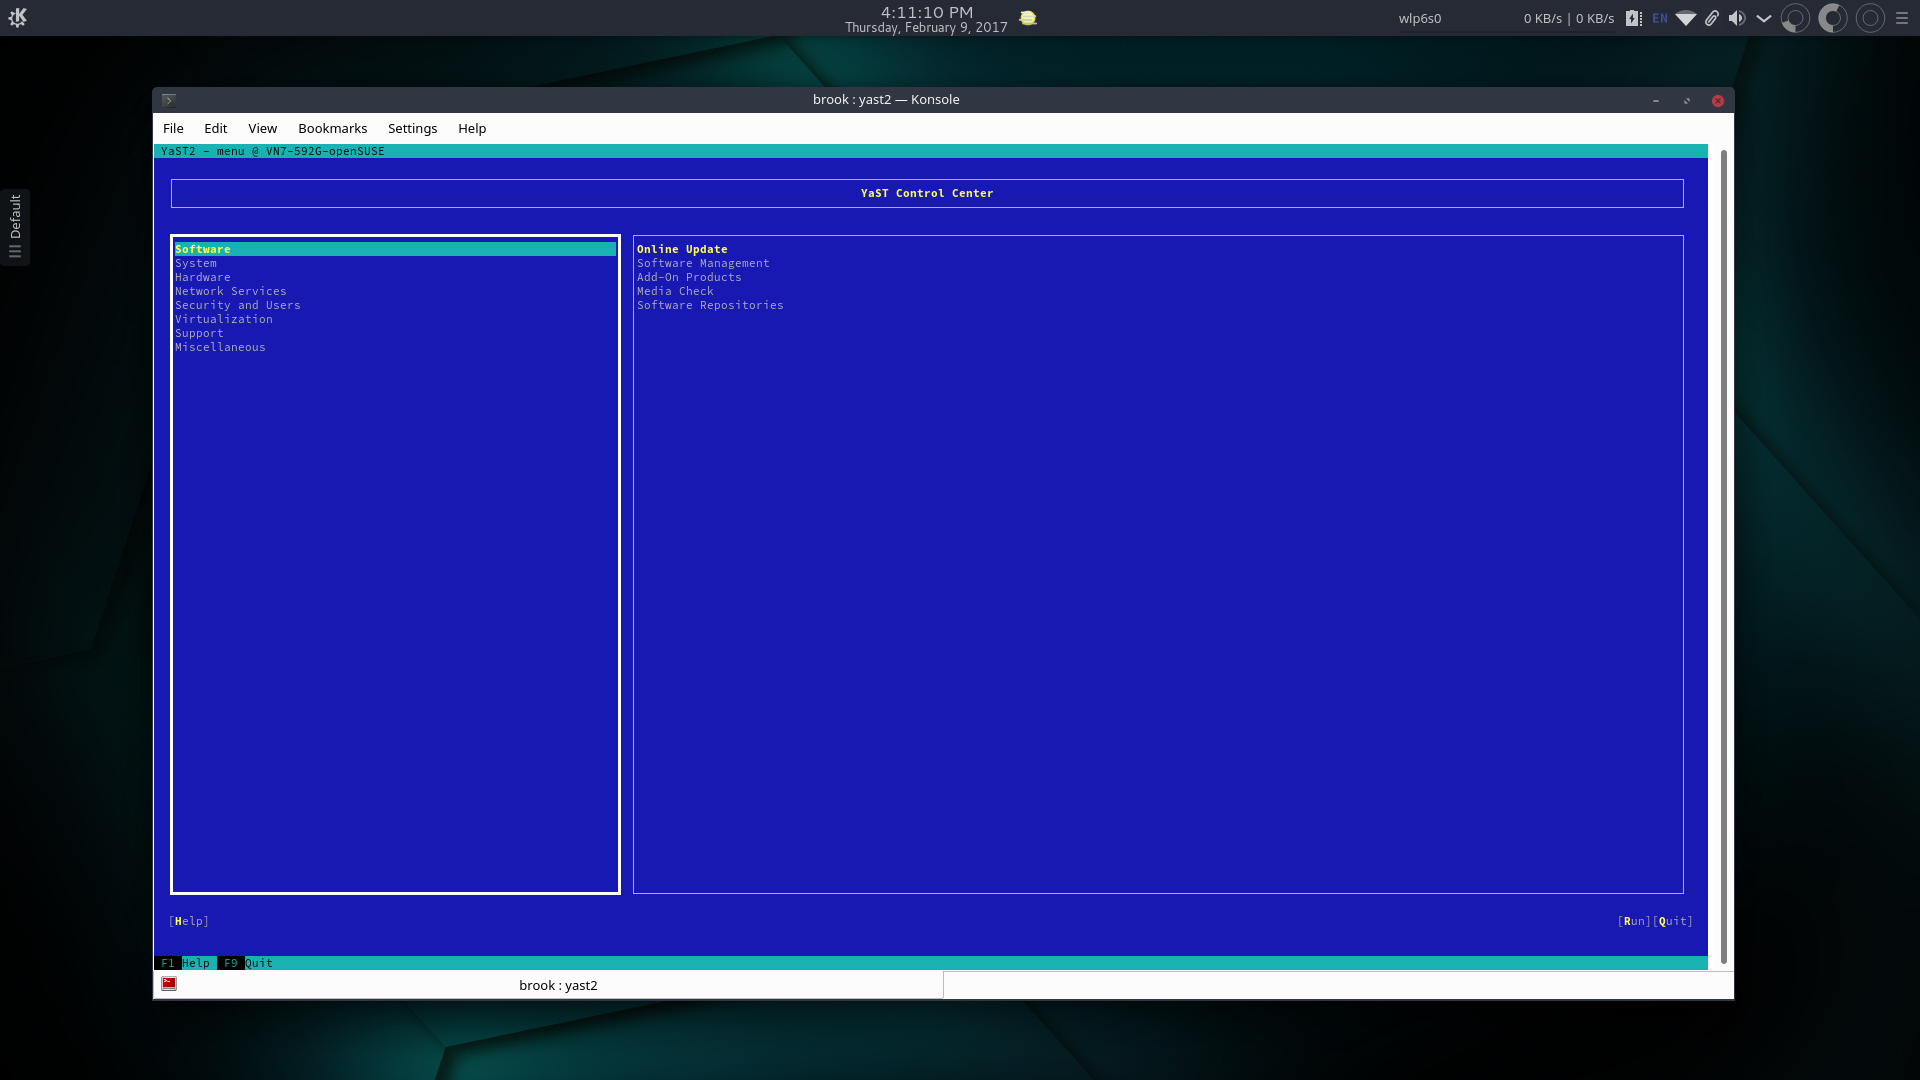This screenshot has height=1080, width=1920.
Task: Click the Konsole vertical scrollbar
Action: click(x=1723, y=556)
